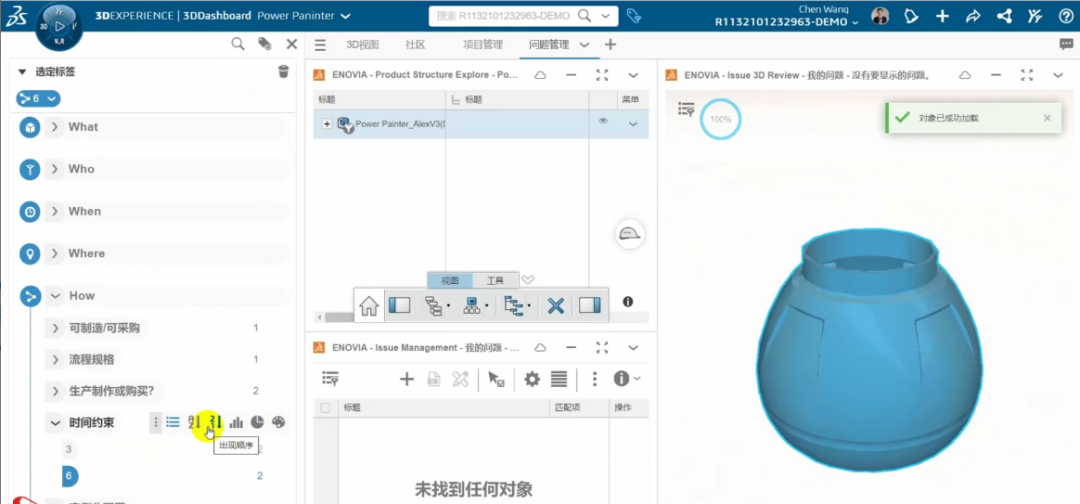The image size is (1080, 504).
Task: Click the blue X icon in the floating toolbar
Action: coord(555,305)
